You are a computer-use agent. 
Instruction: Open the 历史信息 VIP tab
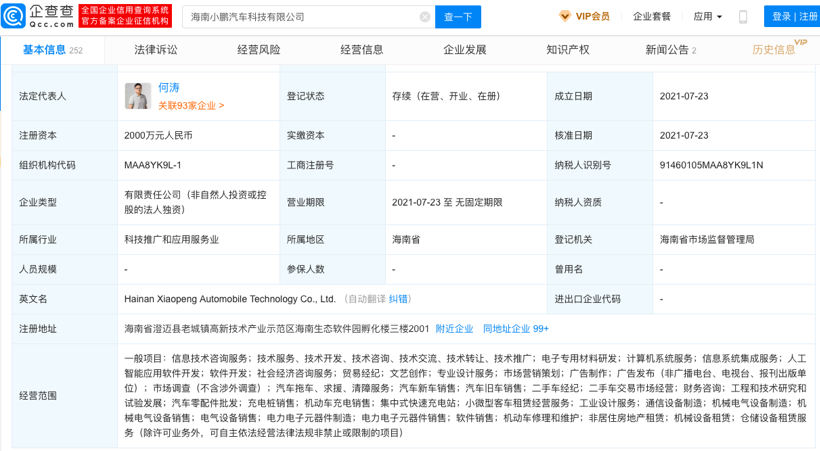point(779,48)
